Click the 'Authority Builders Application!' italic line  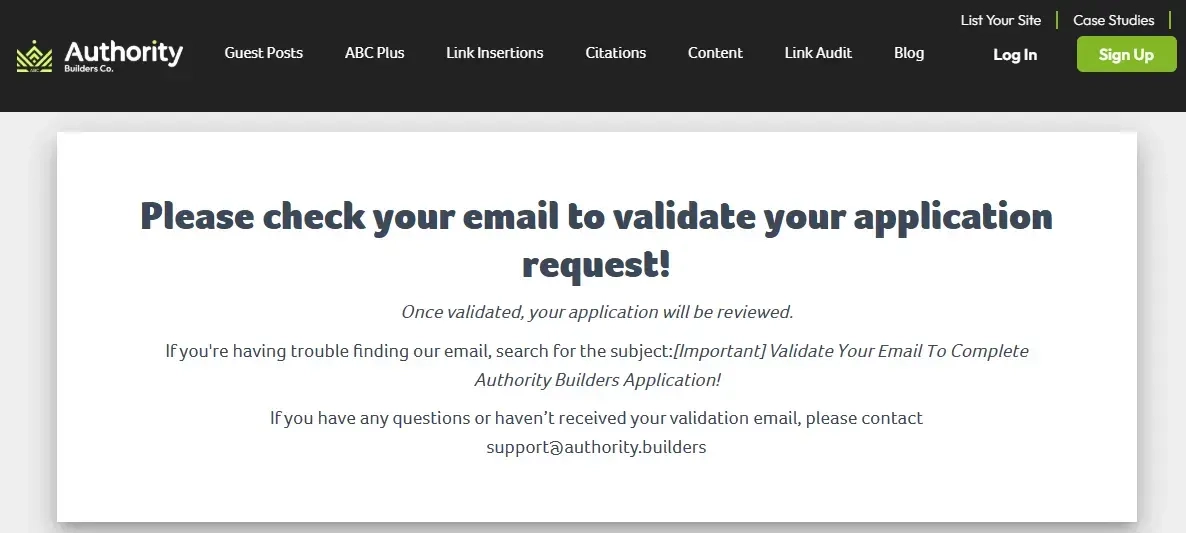click(597, 380)
